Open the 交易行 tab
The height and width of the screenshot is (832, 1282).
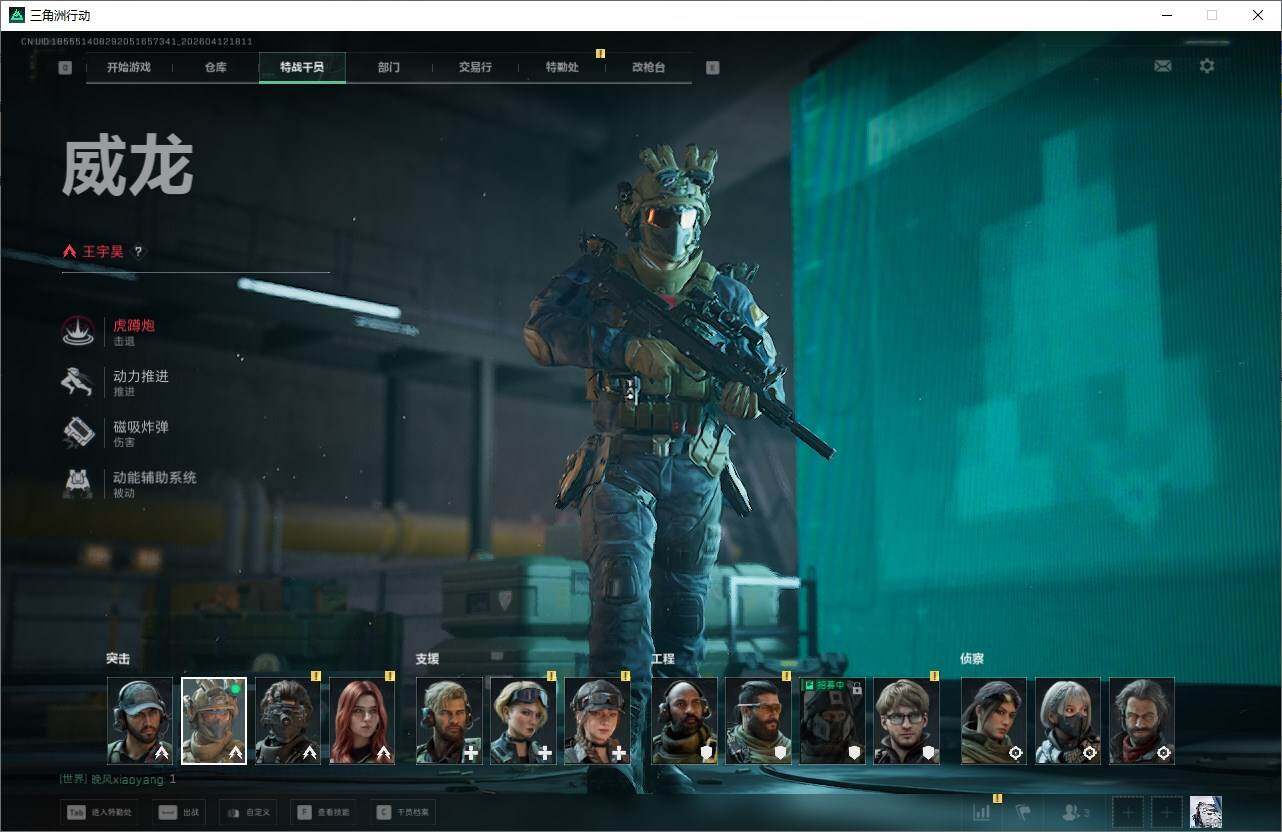(475, 67)
